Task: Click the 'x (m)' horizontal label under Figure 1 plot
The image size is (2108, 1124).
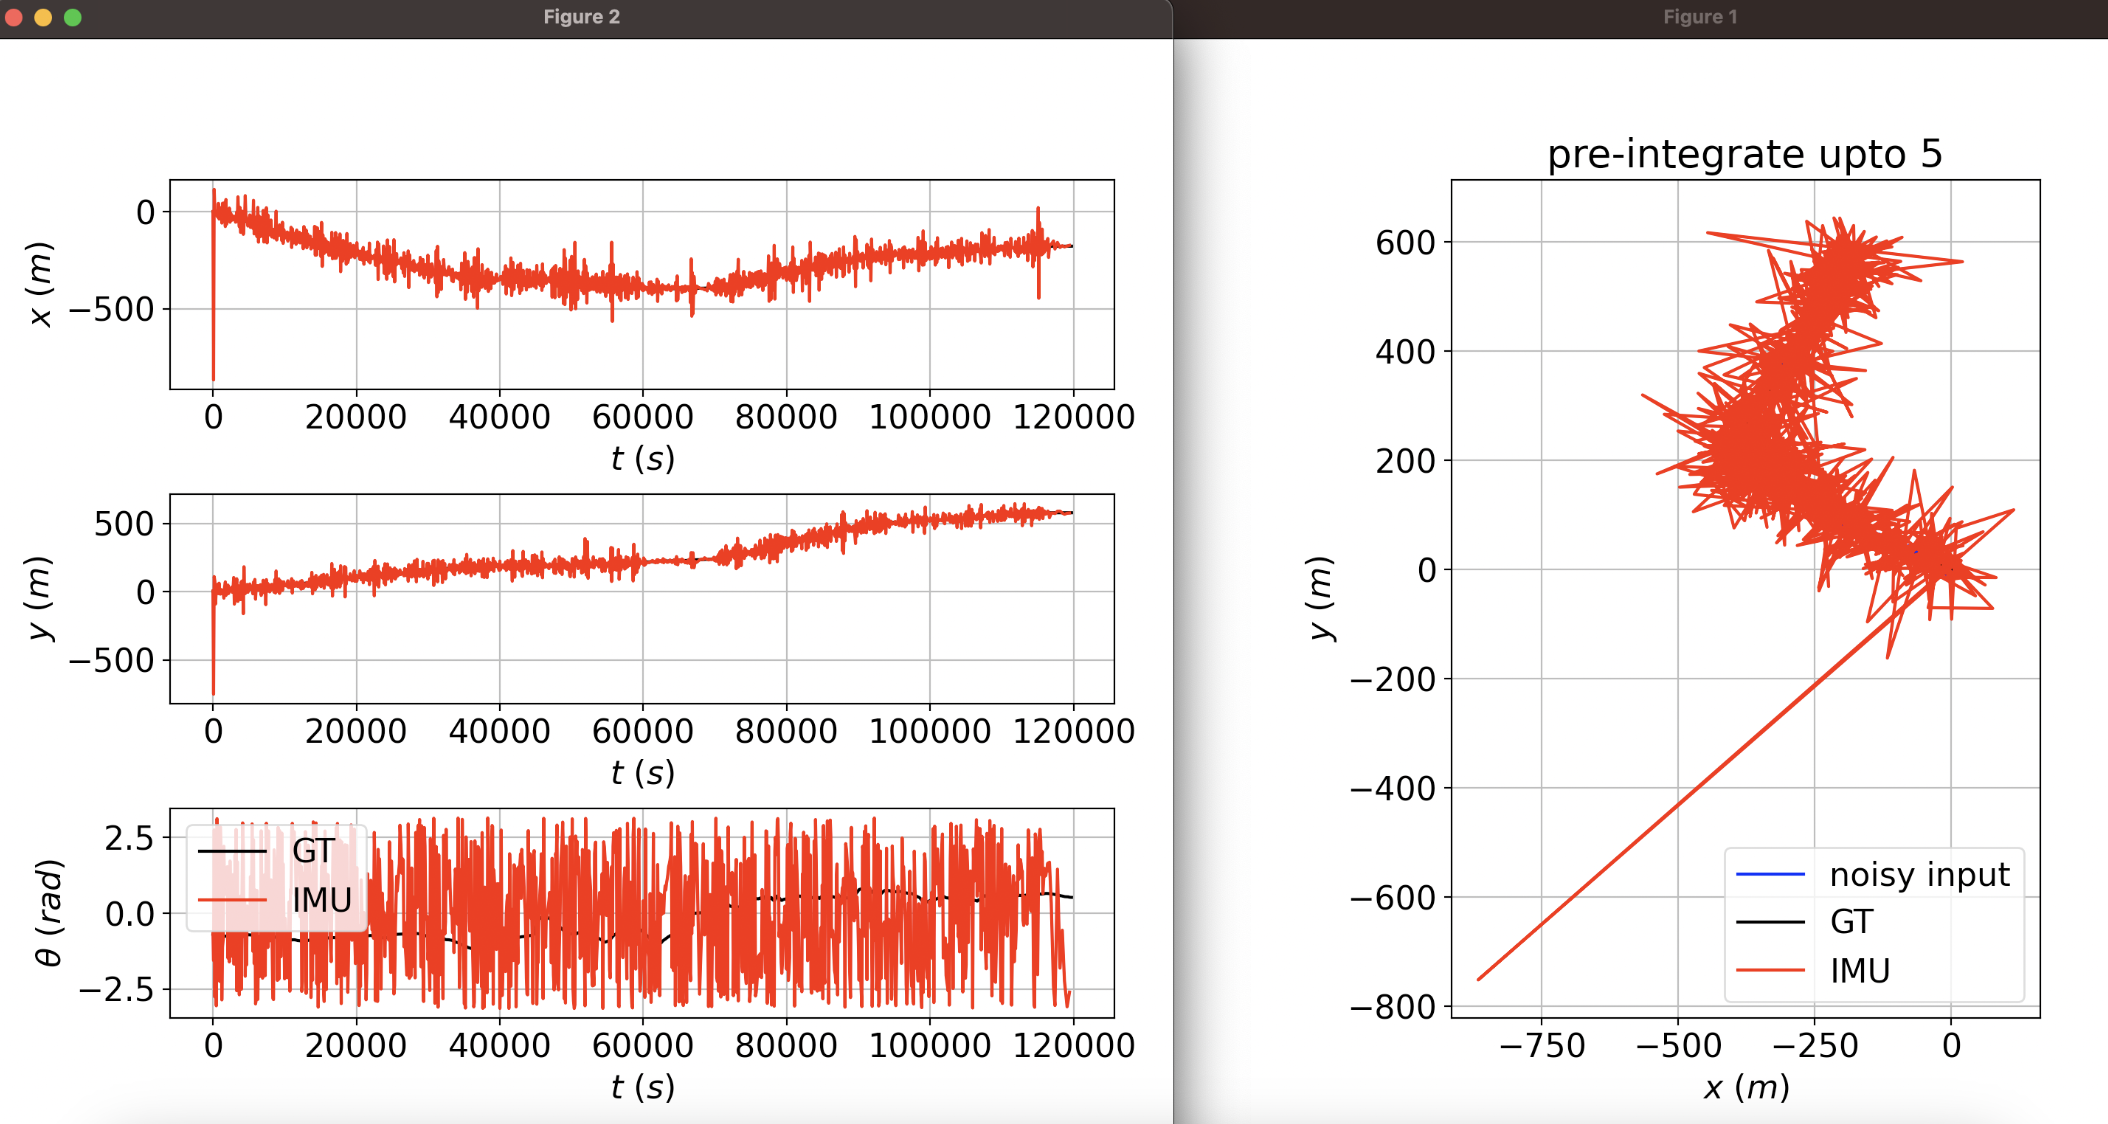Action: 1746,1087
